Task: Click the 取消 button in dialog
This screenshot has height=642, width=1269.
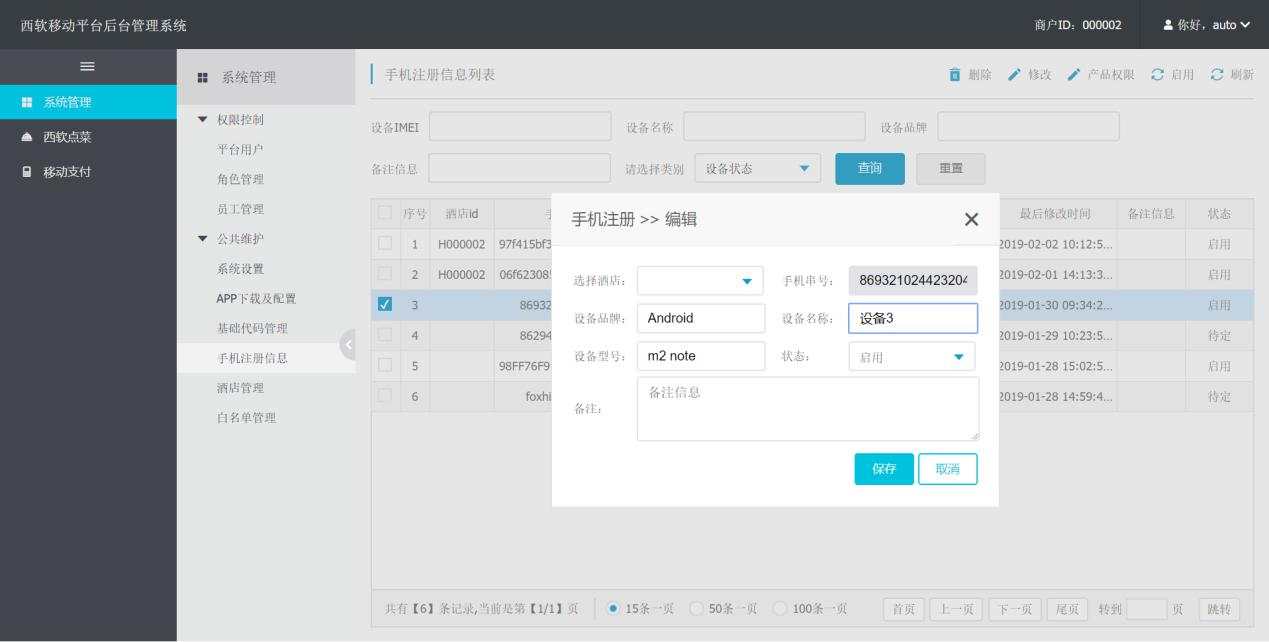Action: pyautogui.click(x=947, y=469)
